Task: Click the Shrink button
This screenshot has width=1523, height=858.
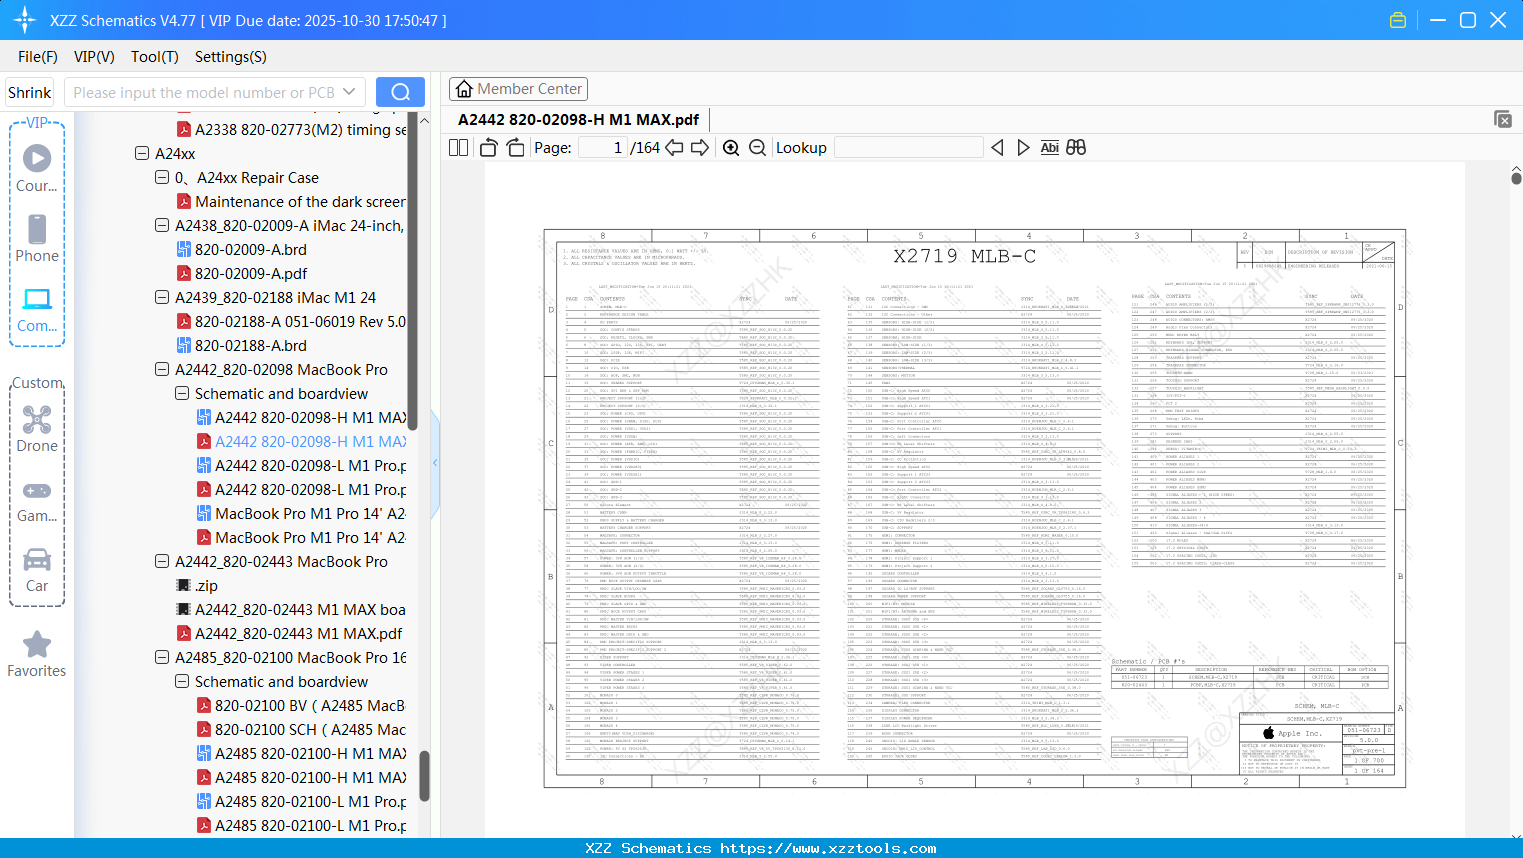Action: (x=30, y=92)
